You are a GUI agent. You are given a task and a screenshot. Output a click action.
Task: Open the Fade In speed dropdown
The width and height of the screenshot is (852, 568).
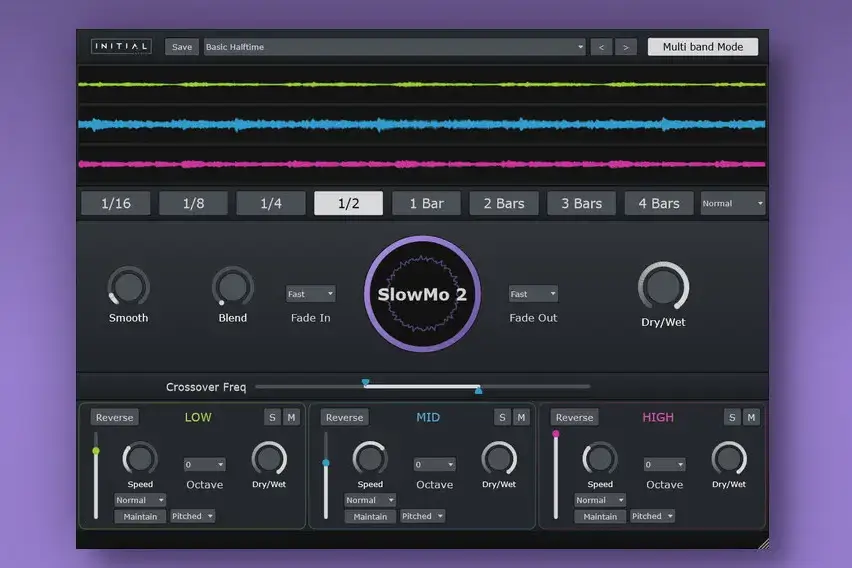pyautogui.click(x=310, y=294)
